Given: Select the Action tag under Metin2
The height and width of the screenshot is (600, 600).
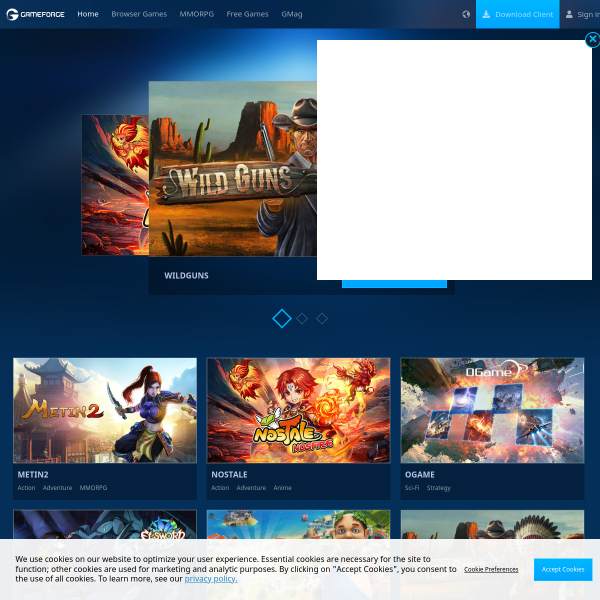Looking at the screenshot, I should coord(26,488).
